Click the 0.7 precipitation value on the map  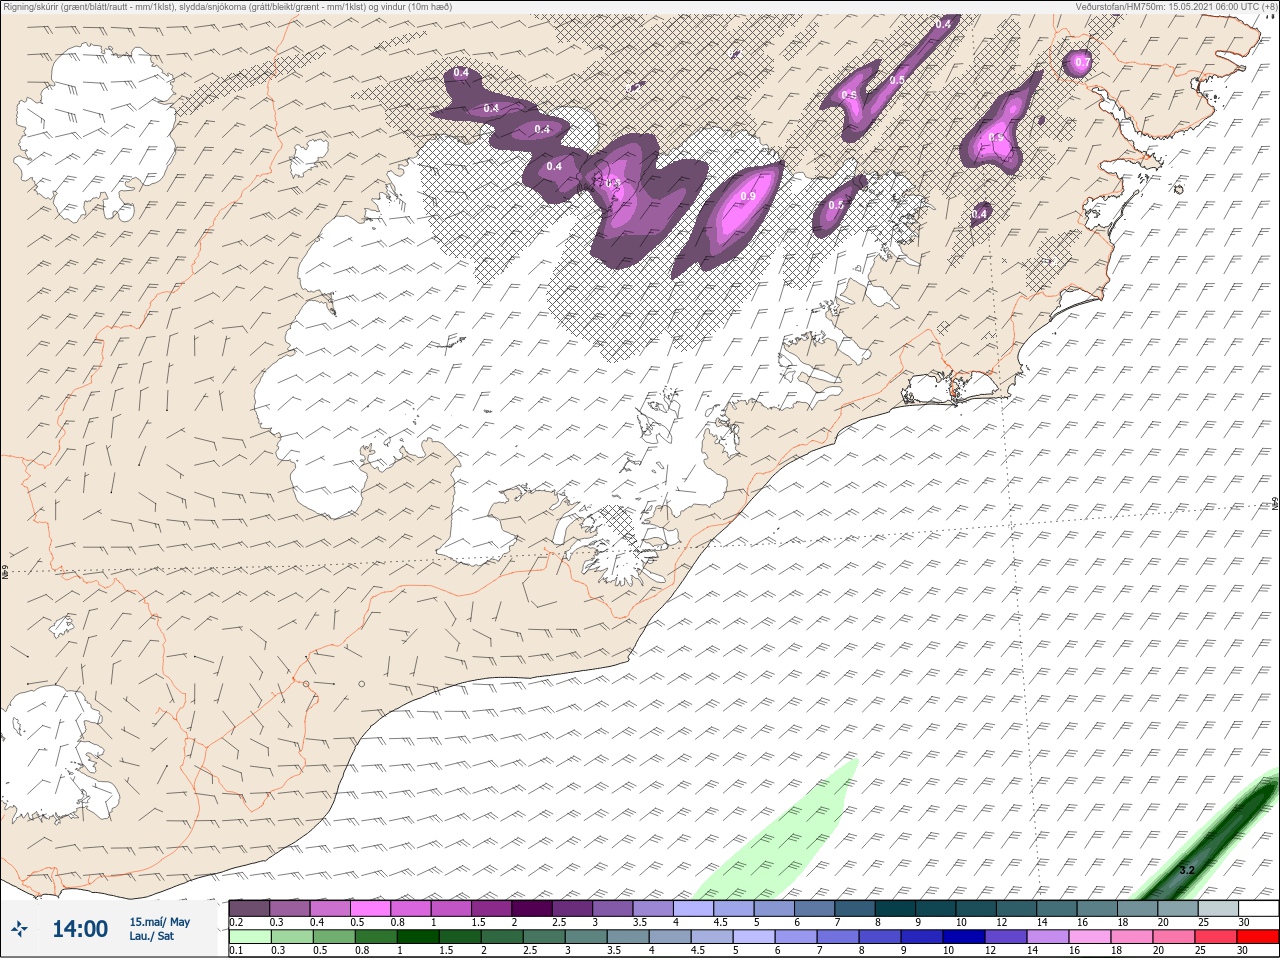1082,62
